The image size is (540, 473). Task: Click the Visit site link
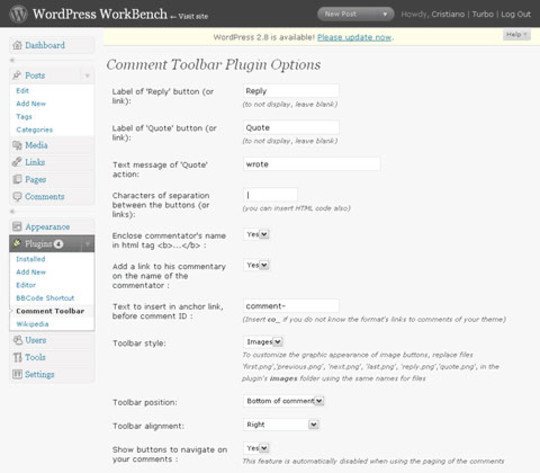pyautogui.click(x=193, y=16)
